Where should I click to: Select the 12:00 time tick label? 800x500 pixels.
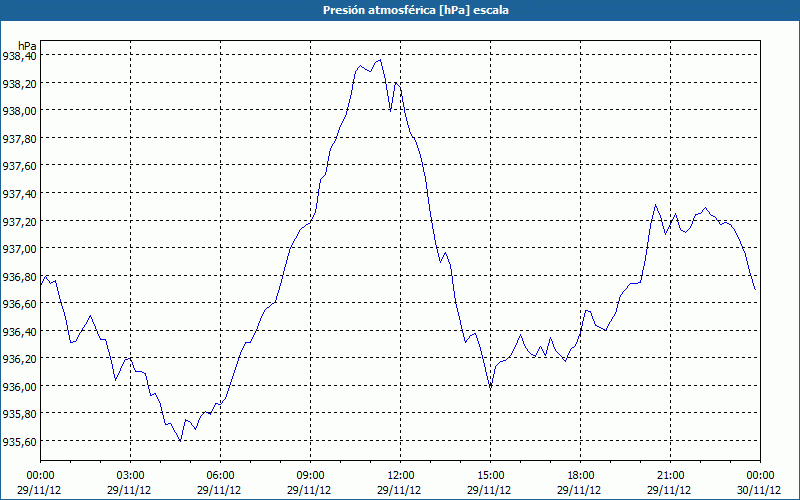pyautogui.click(x=401, y=476)
